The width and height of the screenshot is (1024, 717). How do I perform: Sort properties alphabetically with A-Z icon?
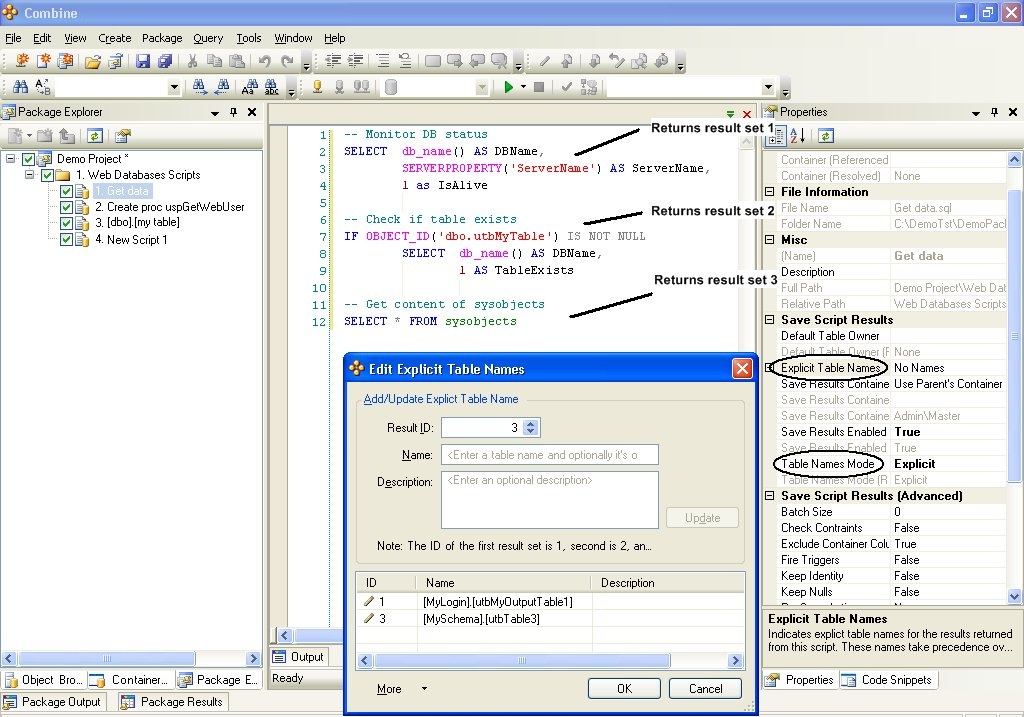click(797, 136)
